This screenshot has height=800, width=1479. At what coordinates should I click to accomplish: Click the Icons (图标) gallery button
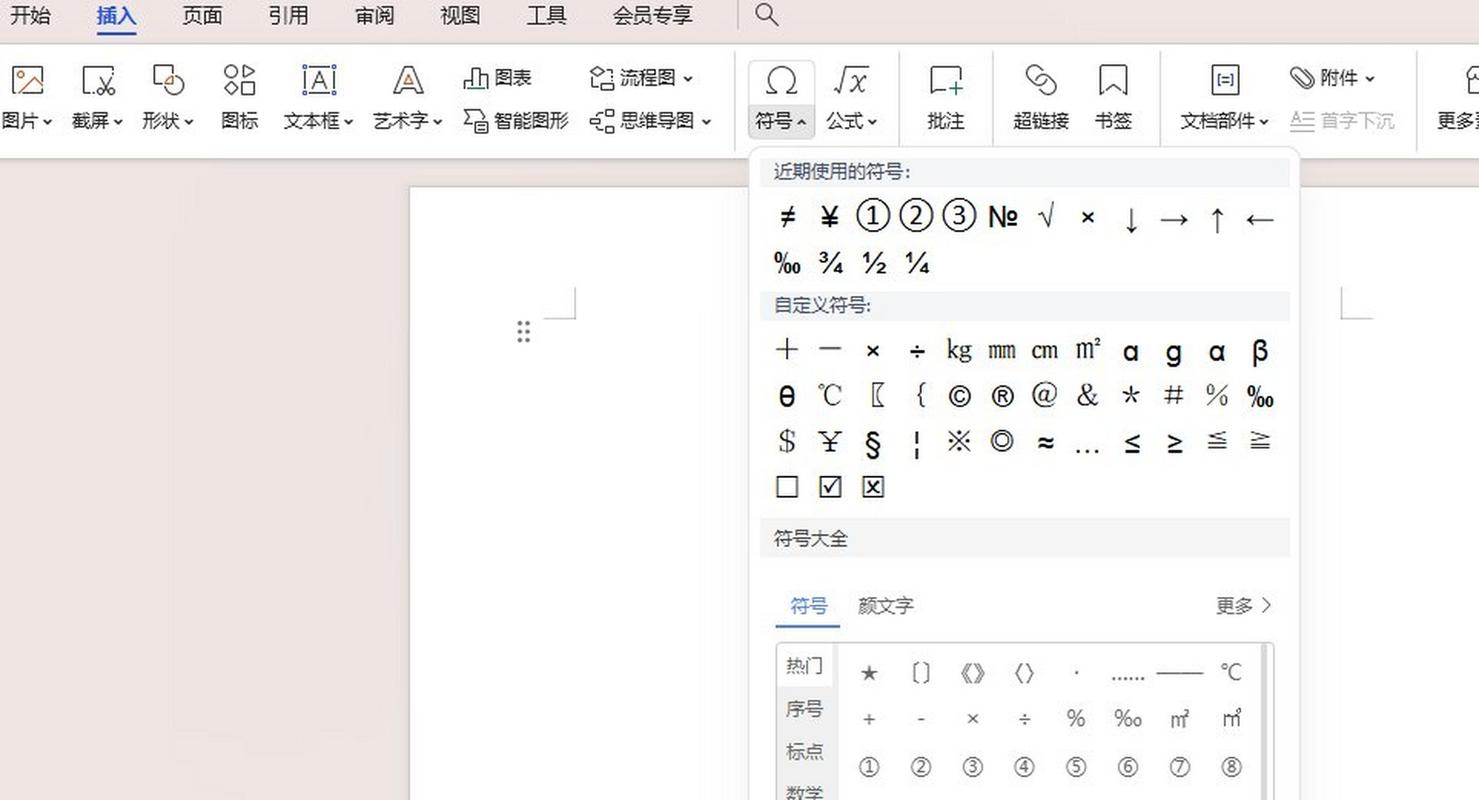[239, 97]
